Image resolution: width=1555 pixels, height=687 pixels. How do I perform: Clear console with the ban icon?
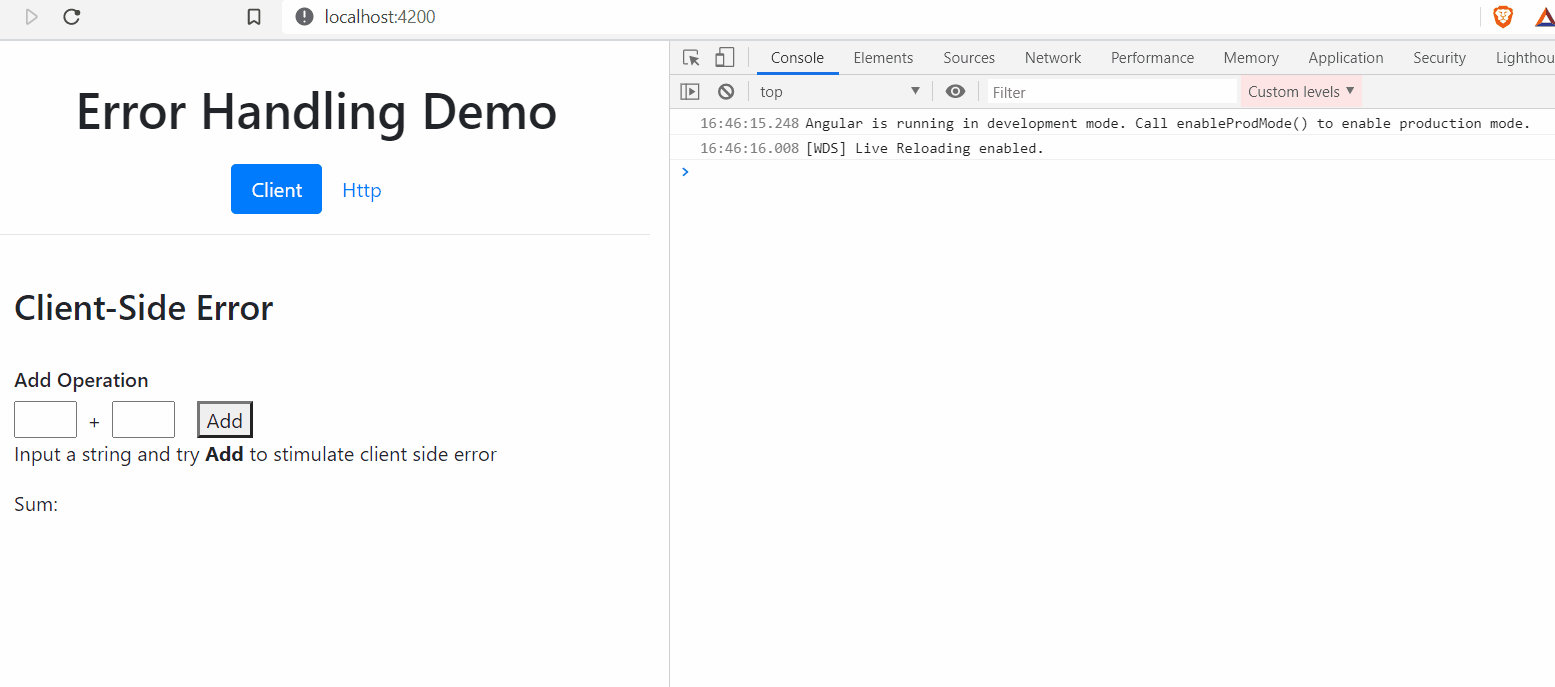726,92
